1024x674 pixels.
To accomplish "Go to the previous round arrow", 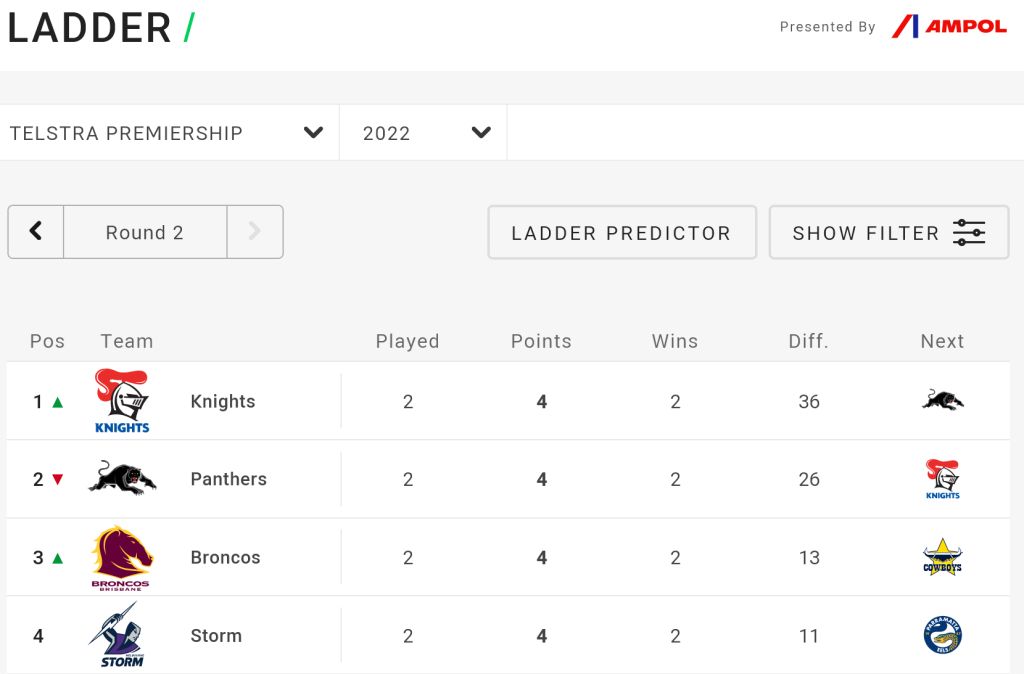I will (x=36, y=232).
